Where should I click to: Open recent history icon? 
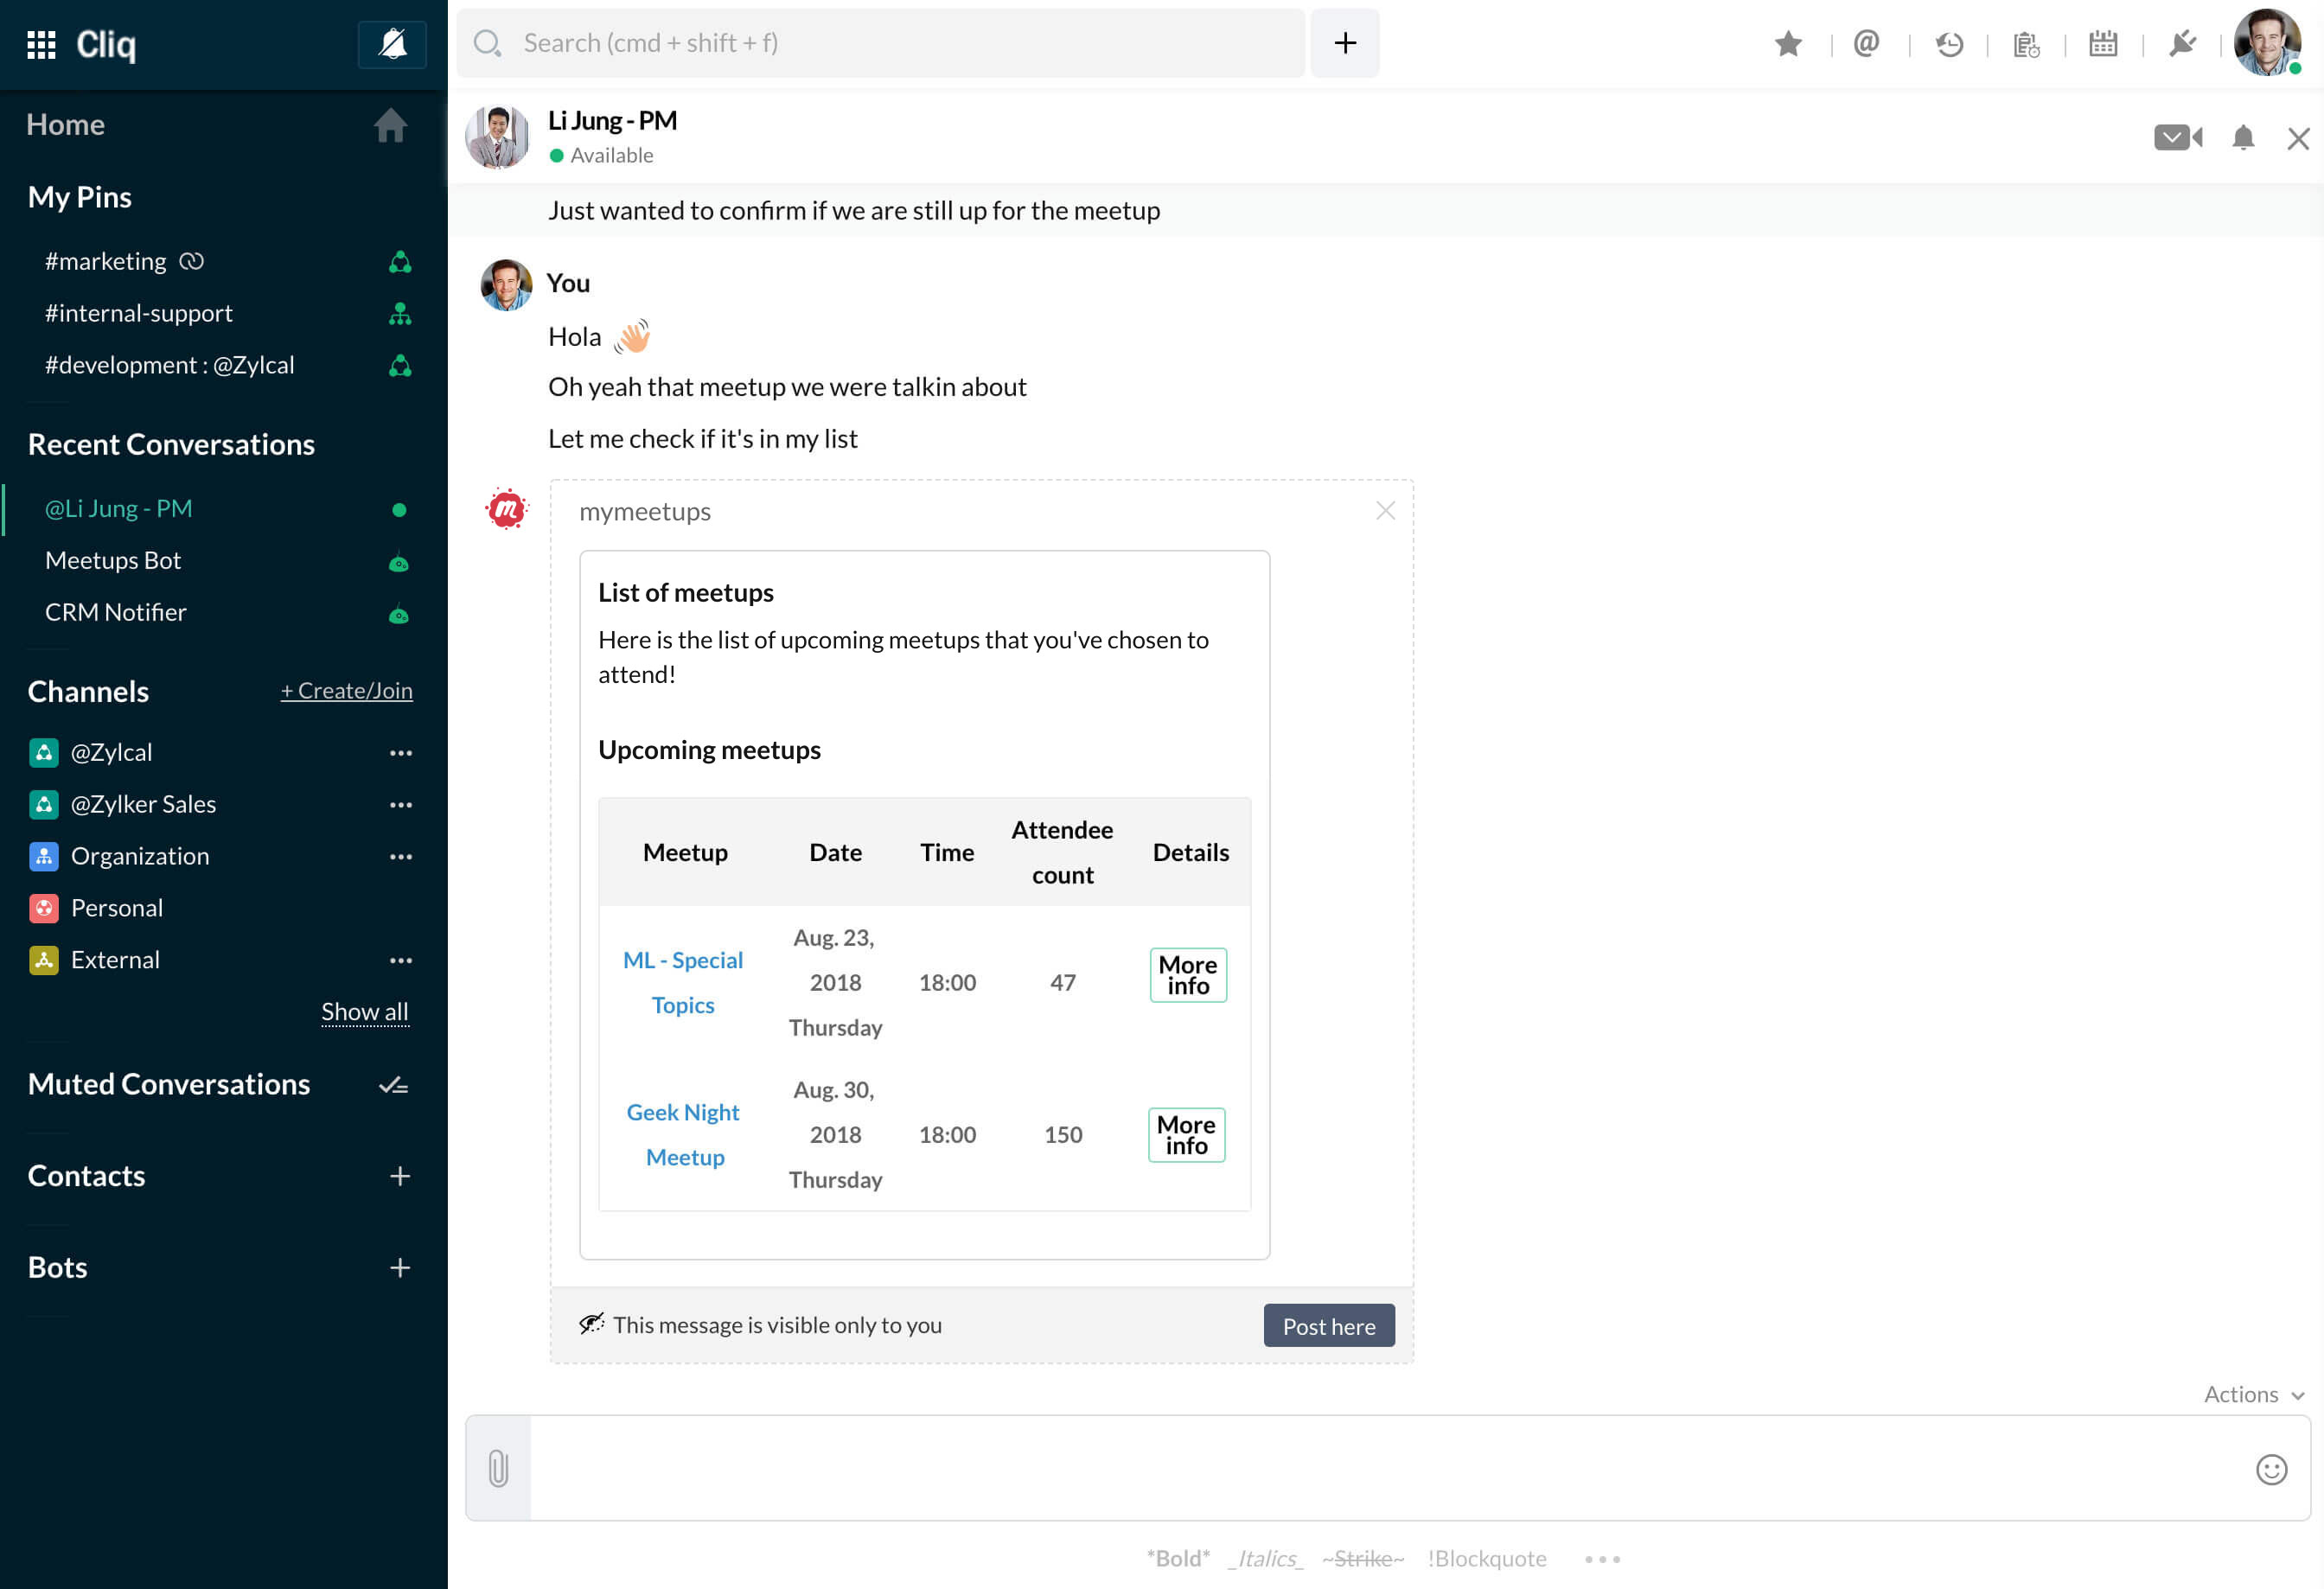pyautogui.click(x=1949, y=44)
